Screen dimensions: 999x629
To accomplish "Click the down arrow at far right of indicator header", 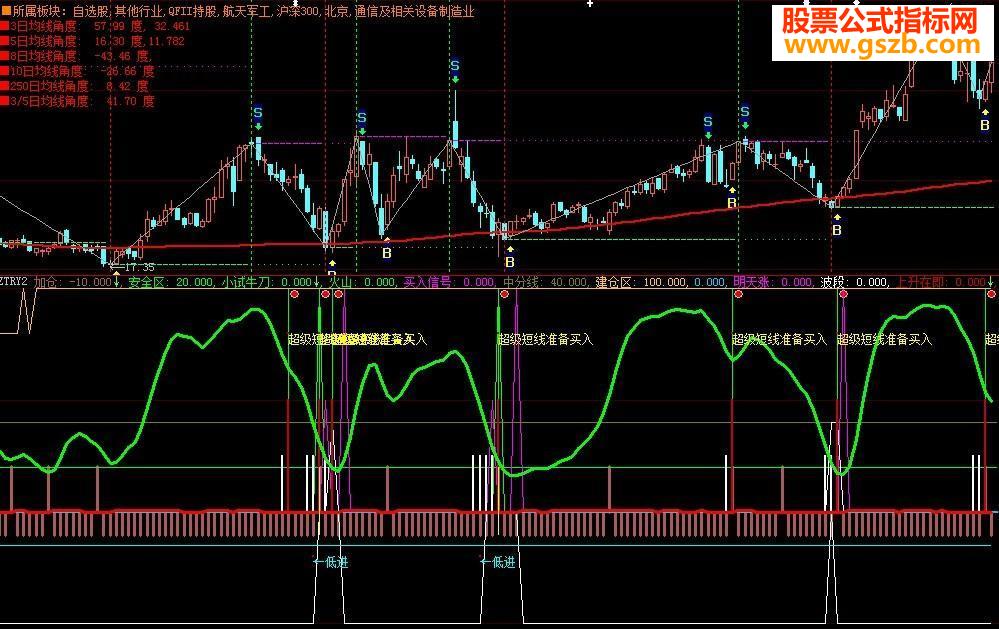I will pos(991,282).
